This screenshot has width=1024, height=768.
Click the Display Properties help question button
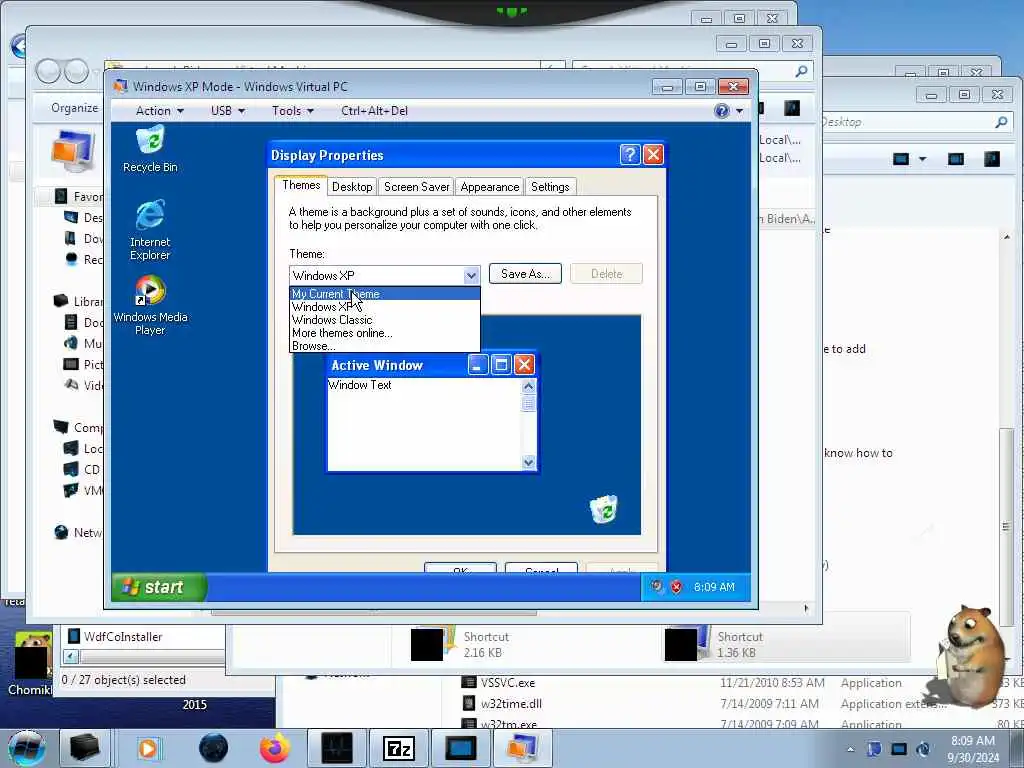[x=630, y=155]
